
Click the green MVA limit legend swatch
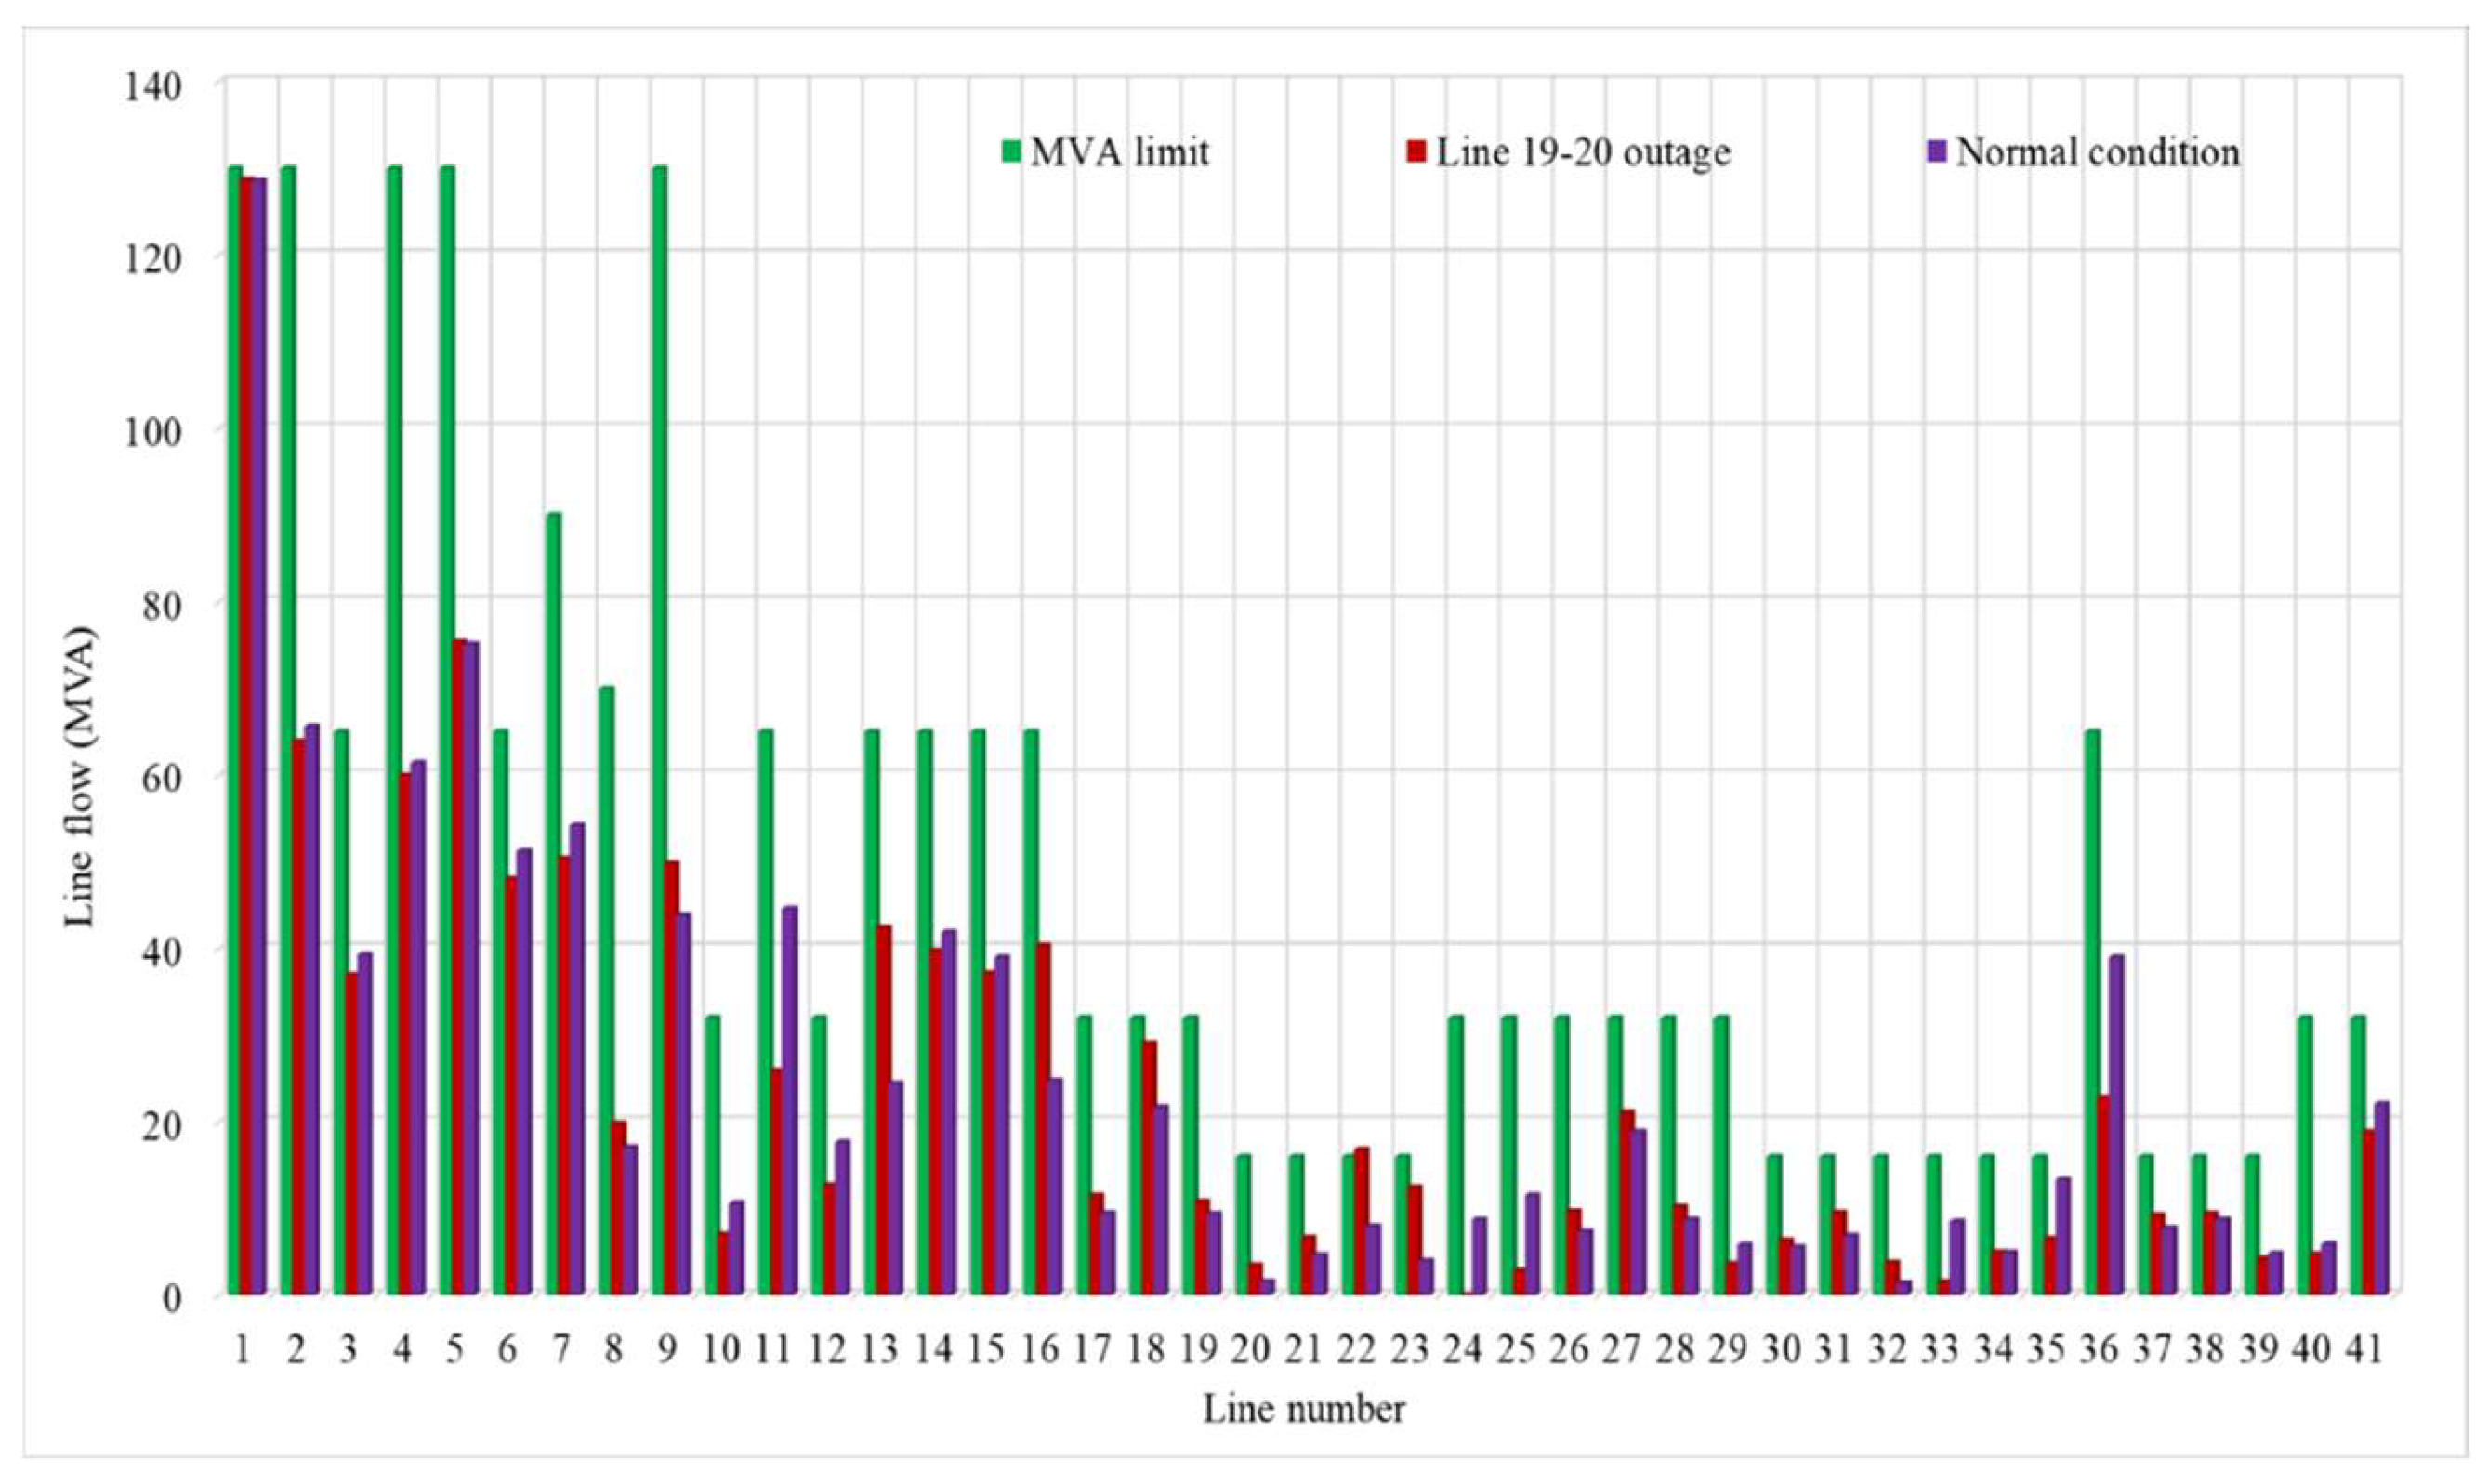(1011, 151)
